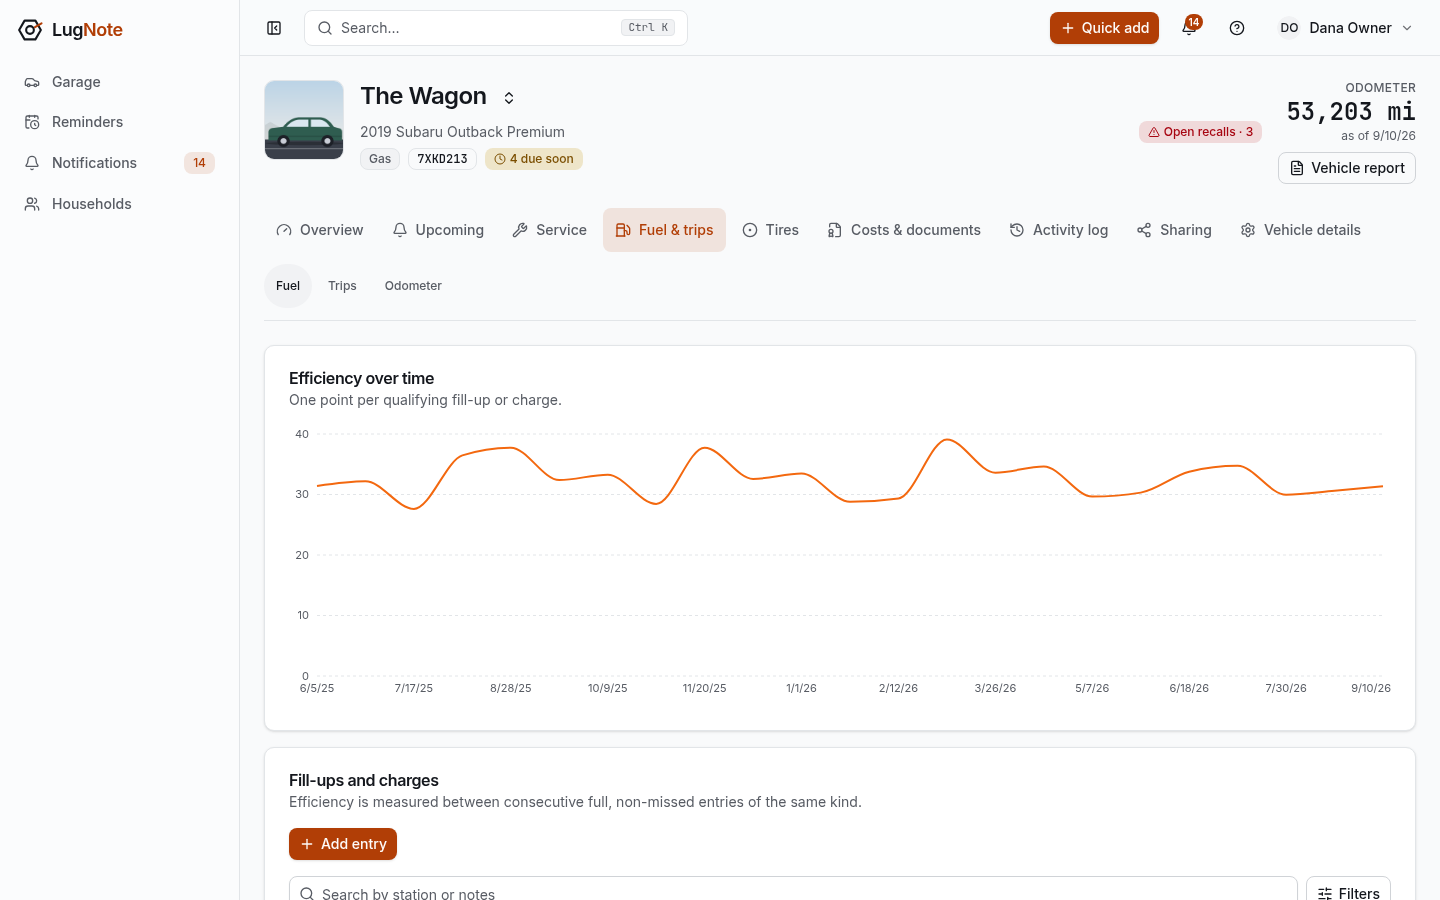Image resolution: width=1440 pixels, height=900 pixels.
Task: Switch to the Upcoming tab
Action: 438,230
